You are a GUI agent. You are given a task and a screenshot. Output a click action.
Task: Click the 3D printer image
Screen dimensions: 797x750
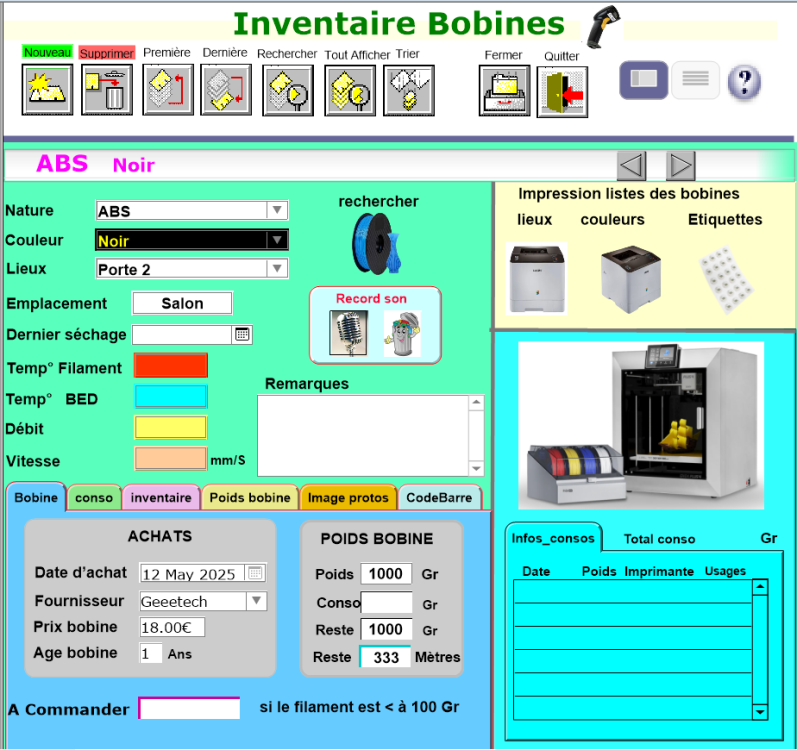click(640, 425)
